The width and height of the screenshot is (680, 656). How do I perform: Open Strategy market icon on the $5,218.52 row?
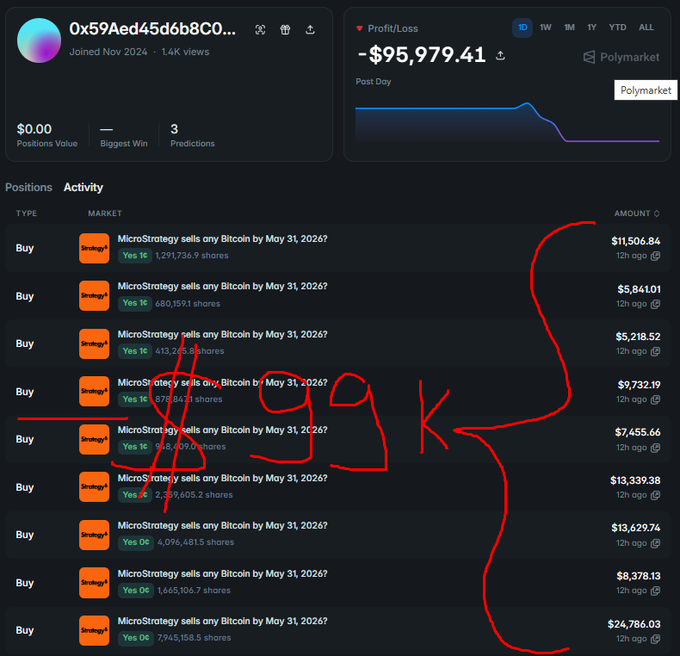pyautogui.click(x=94, y=344)
